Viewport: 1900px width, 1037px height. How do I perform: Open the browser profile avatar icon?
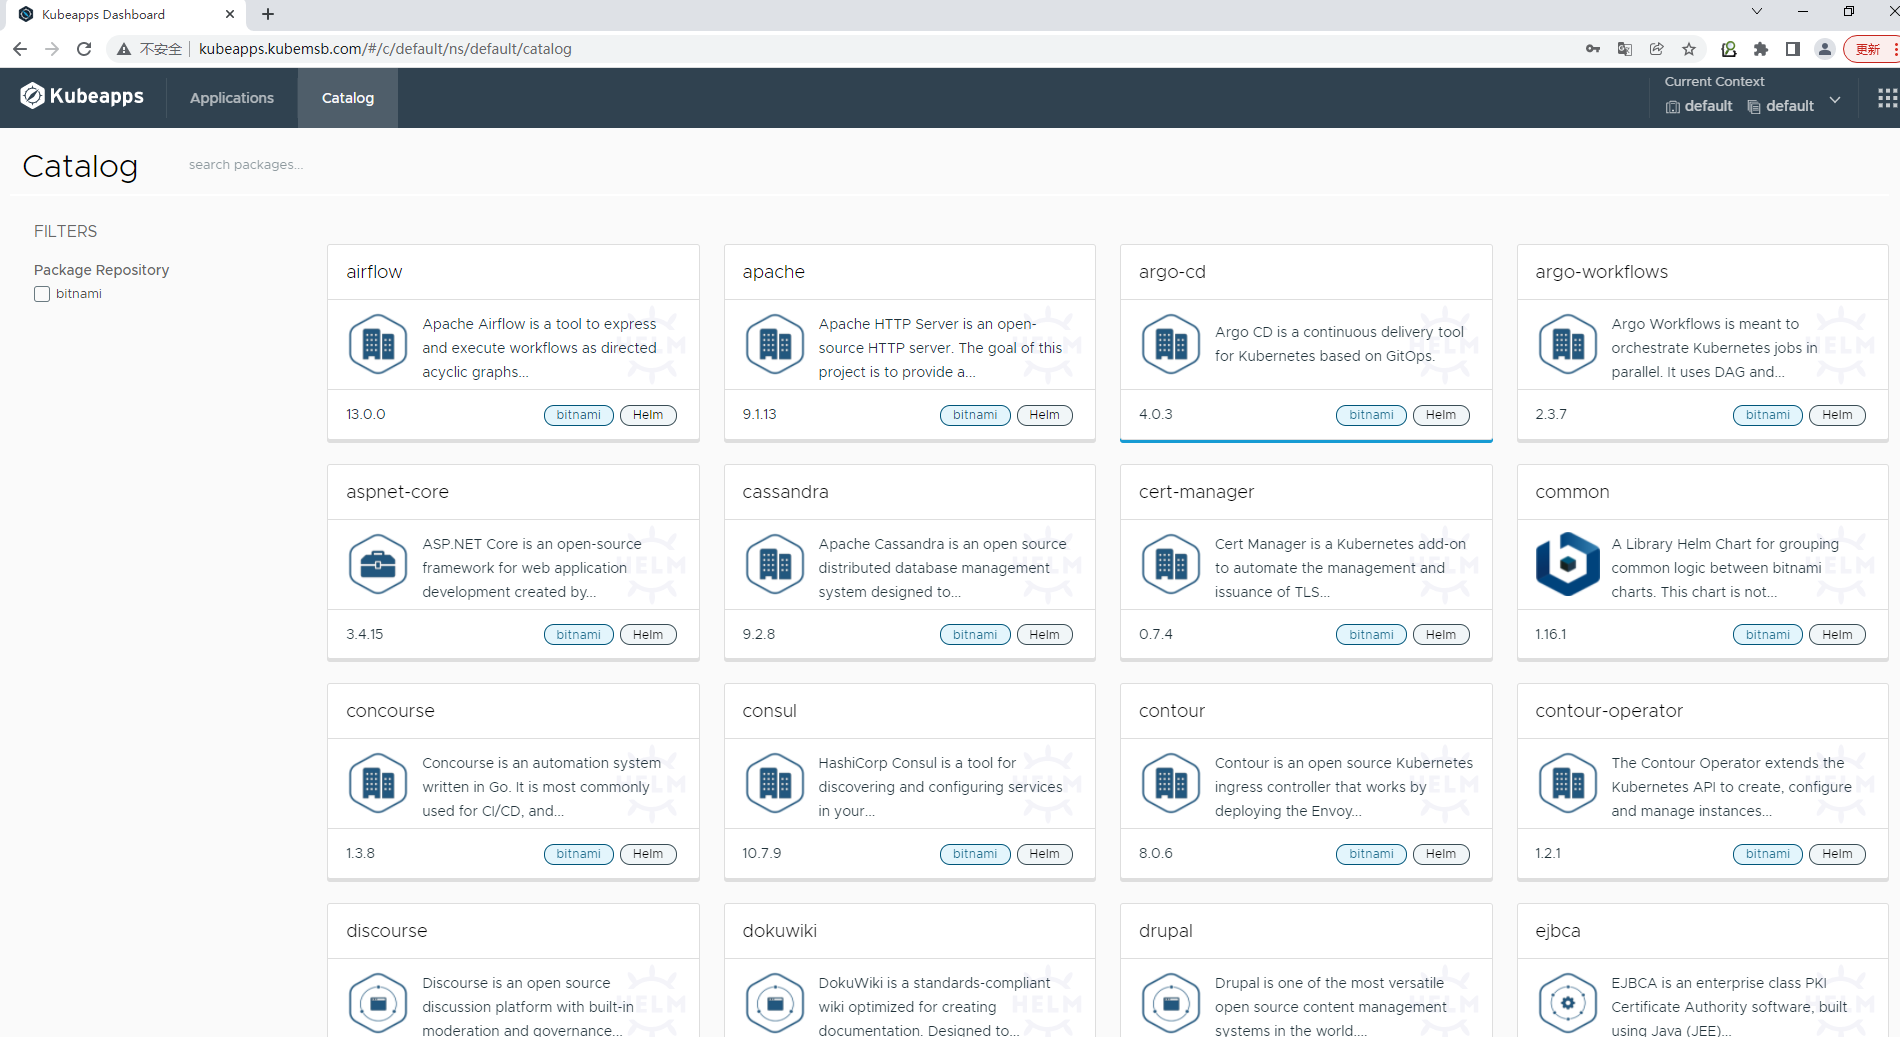(x=1825, y=49)
